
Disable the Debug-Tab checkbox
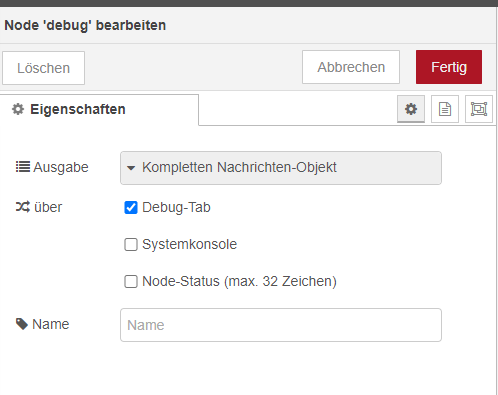(x=131, y=207)
